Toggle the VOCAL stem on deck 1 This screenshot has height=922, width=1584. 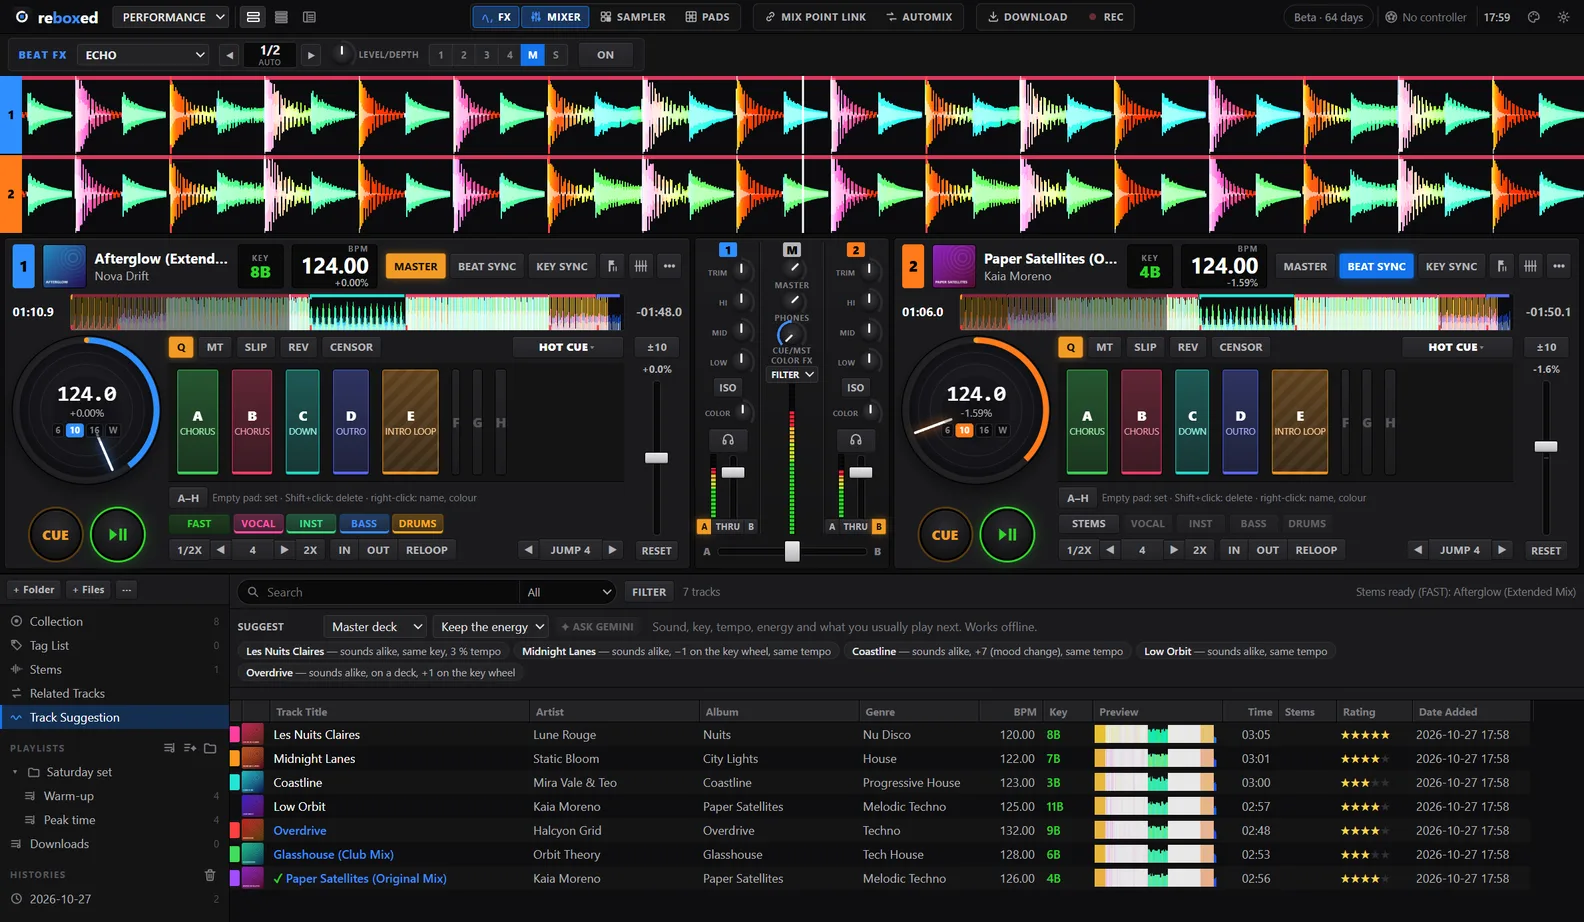pos(258,523)
